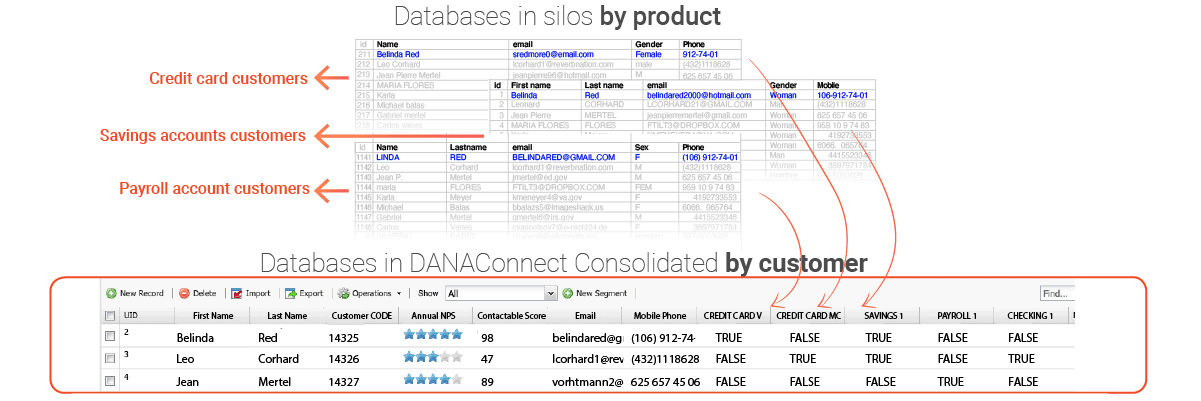Select the last name cell 'Mertel'
This screenshot has height=401, width=1201.
coord(275,382)
